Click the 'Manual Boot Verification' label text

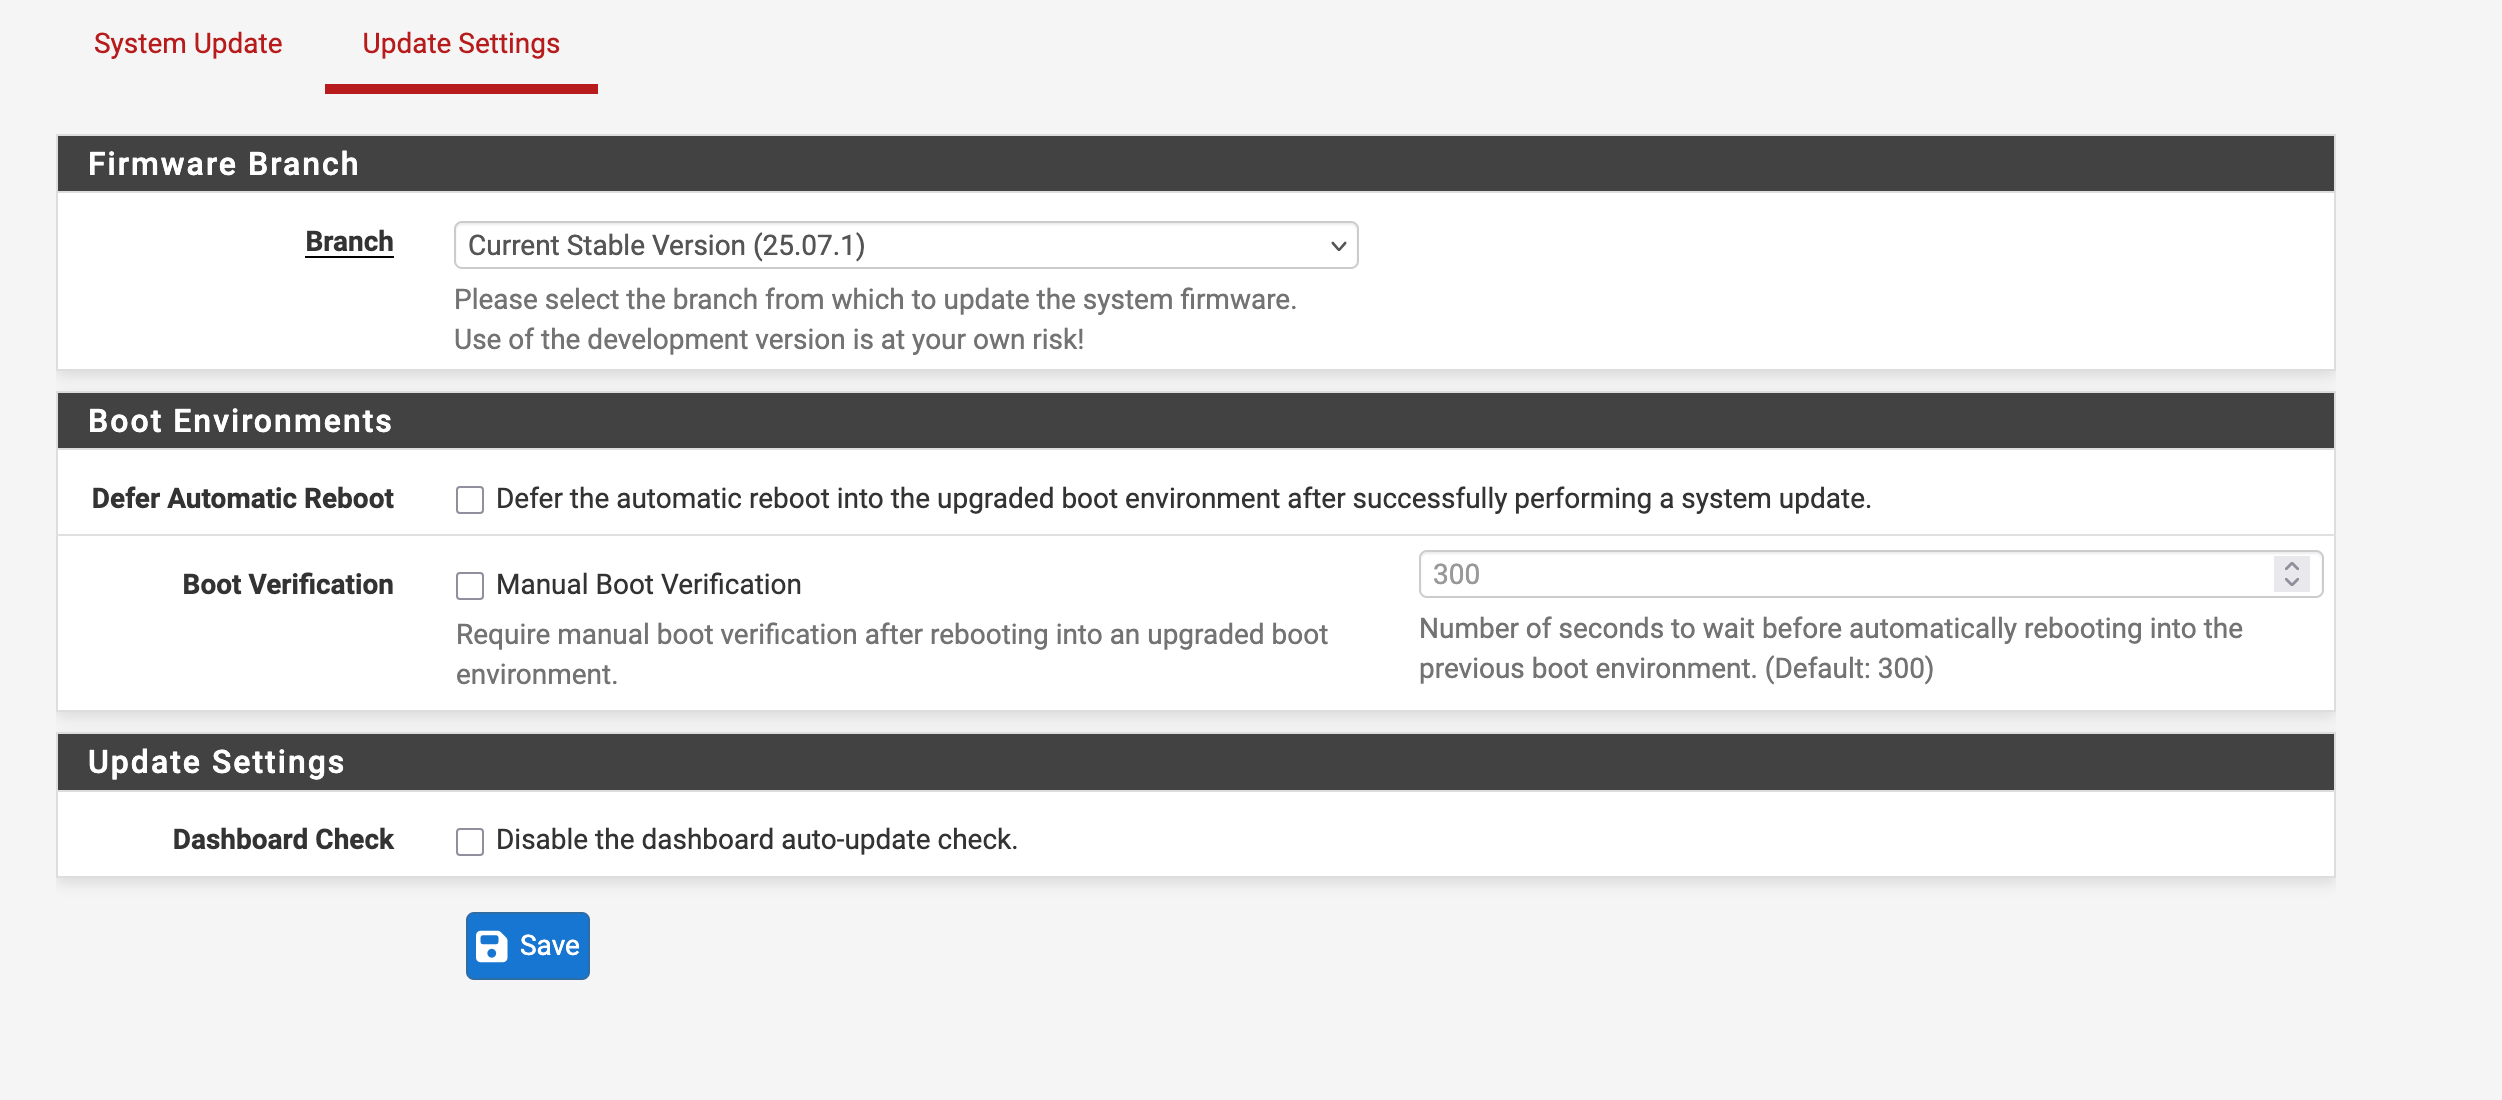tap(648, 585)
